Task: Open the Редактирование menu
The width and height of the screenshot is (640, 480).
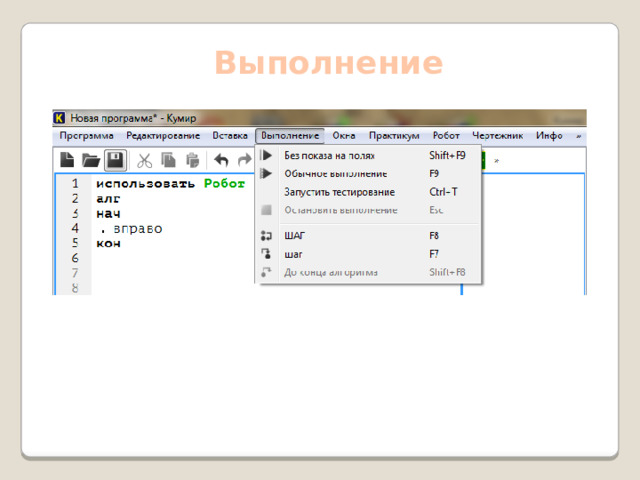Action: (x=163, y=136)
